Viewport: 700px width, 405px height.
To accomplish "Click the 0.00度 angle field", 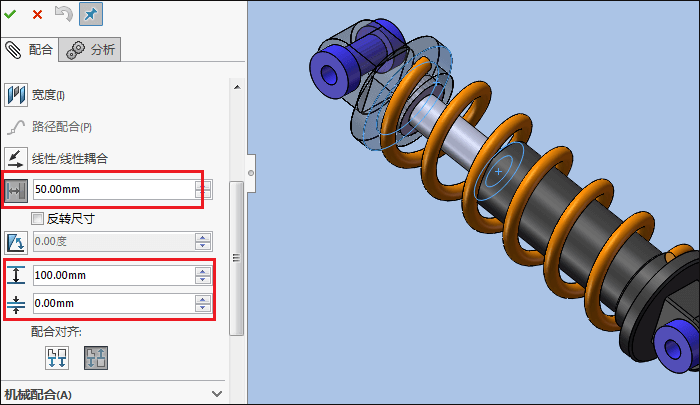I will pos(114,242).
